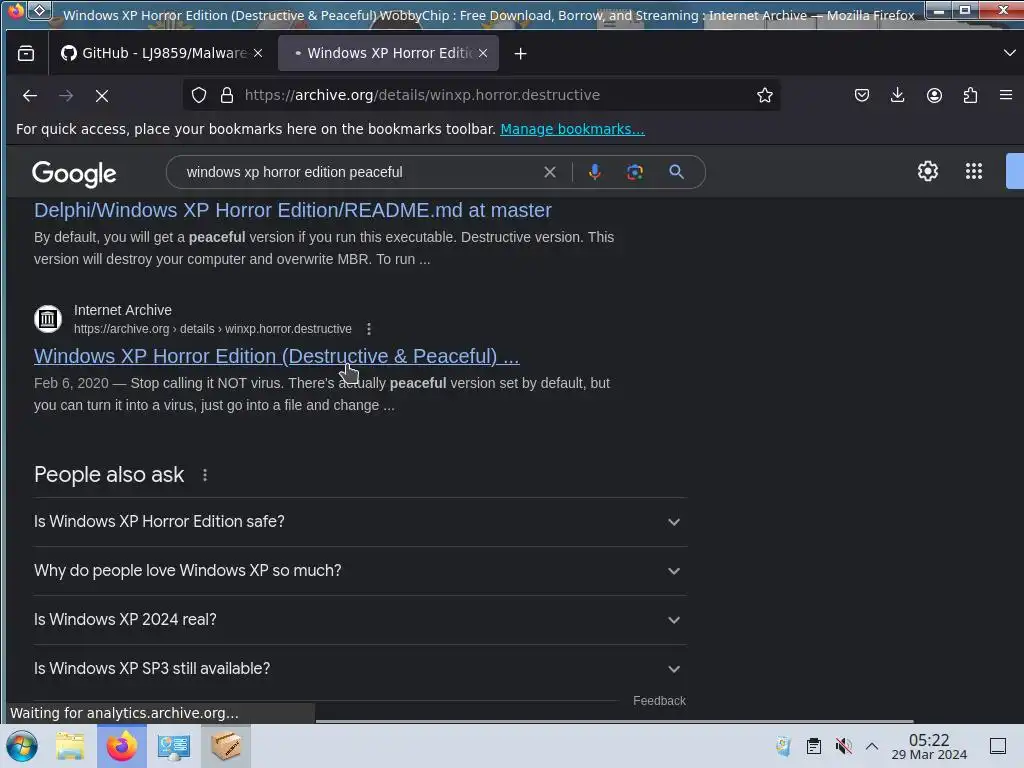The height and width of the screenshot is (768, 1024).
Task: Open the tracking protection shield icon
Action: 199,95
